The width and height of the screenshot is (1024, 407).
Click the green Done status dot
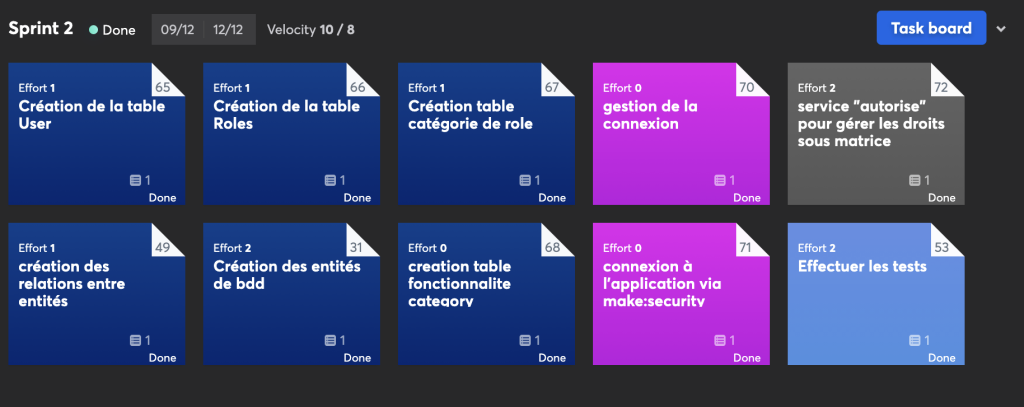pyautogui.click(x=94, y=29)
